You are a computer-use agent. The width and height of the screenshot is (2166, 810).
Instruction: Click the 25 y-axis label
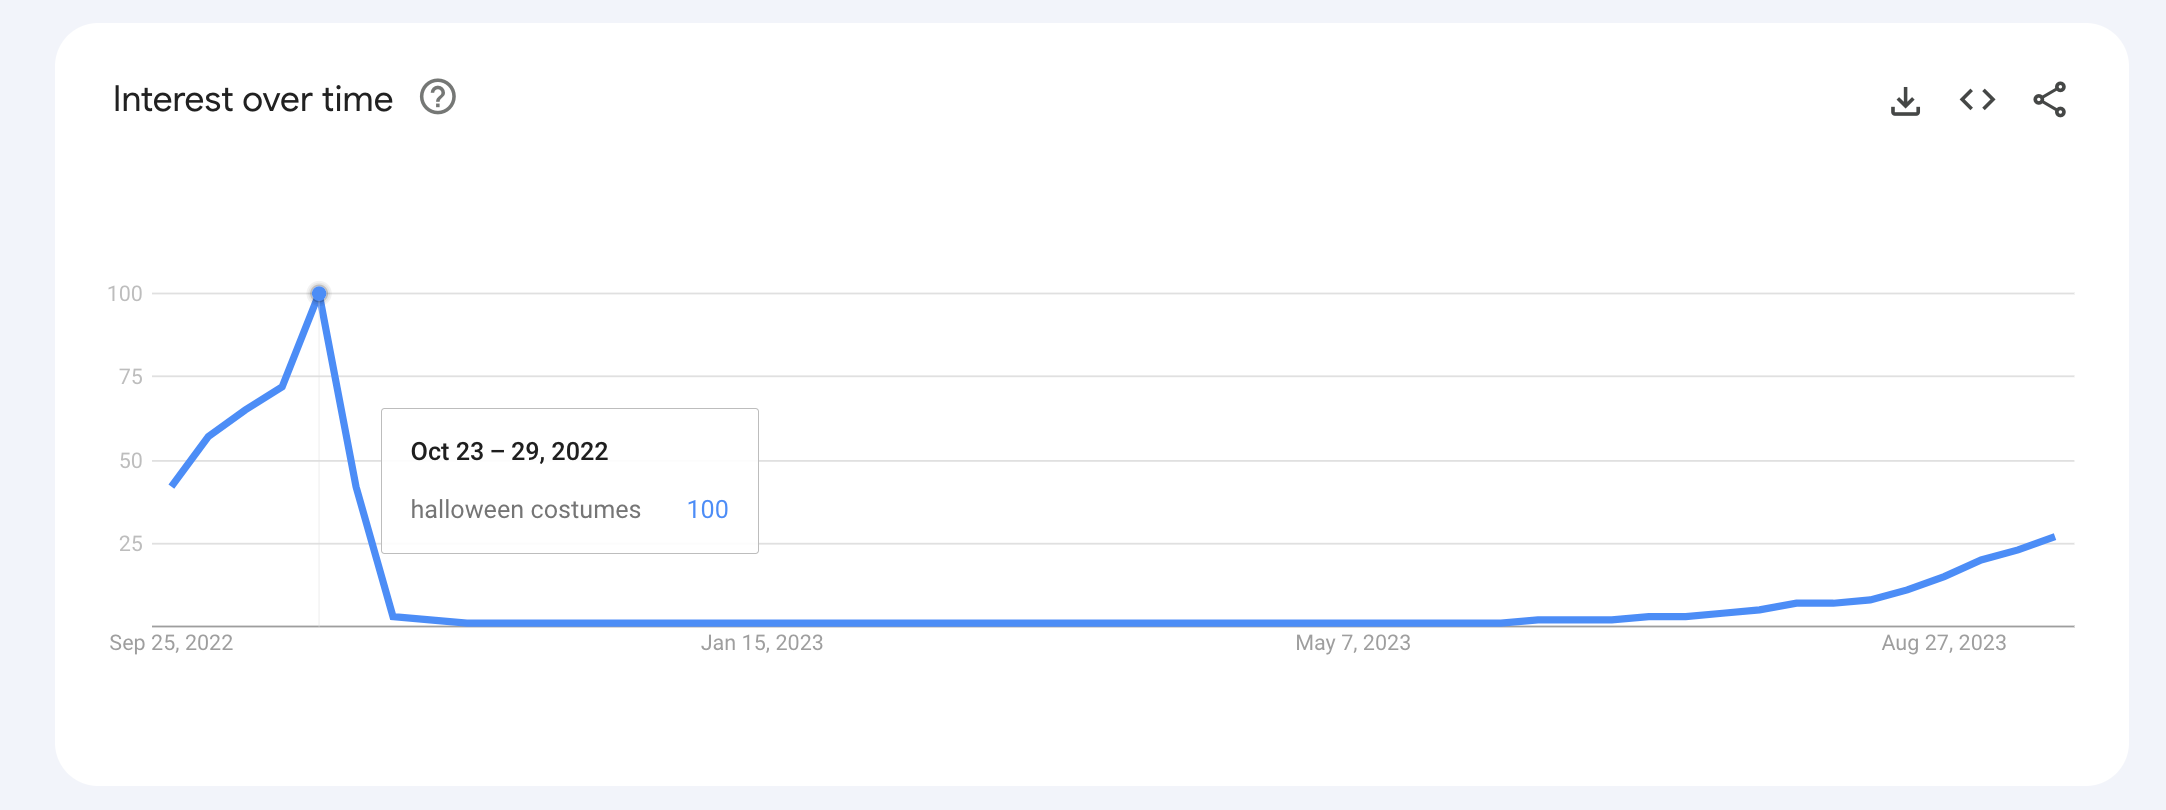pos(131,544)
